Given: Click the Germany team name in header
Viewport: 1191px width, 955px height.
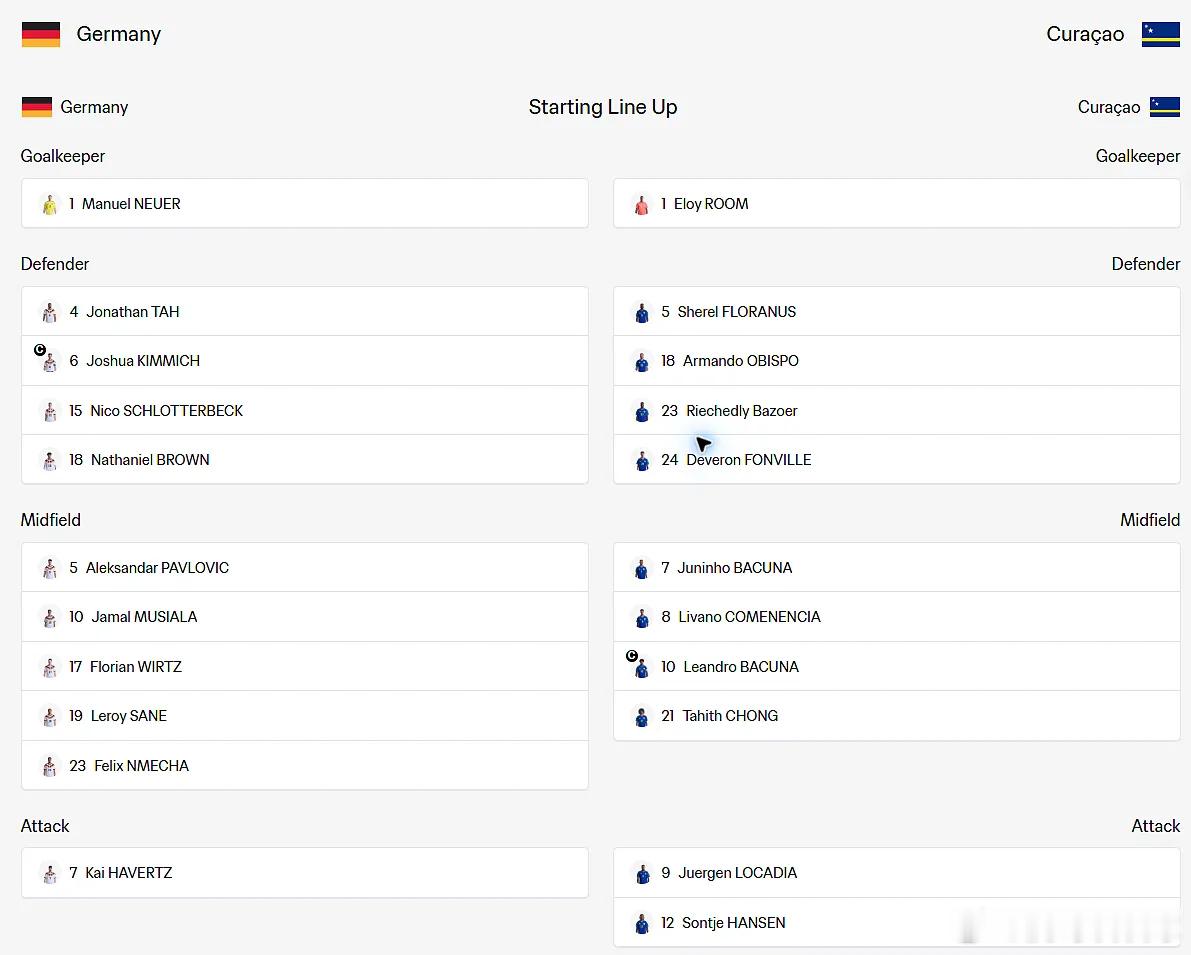Looking at the screenshot, I should [118, 34].
